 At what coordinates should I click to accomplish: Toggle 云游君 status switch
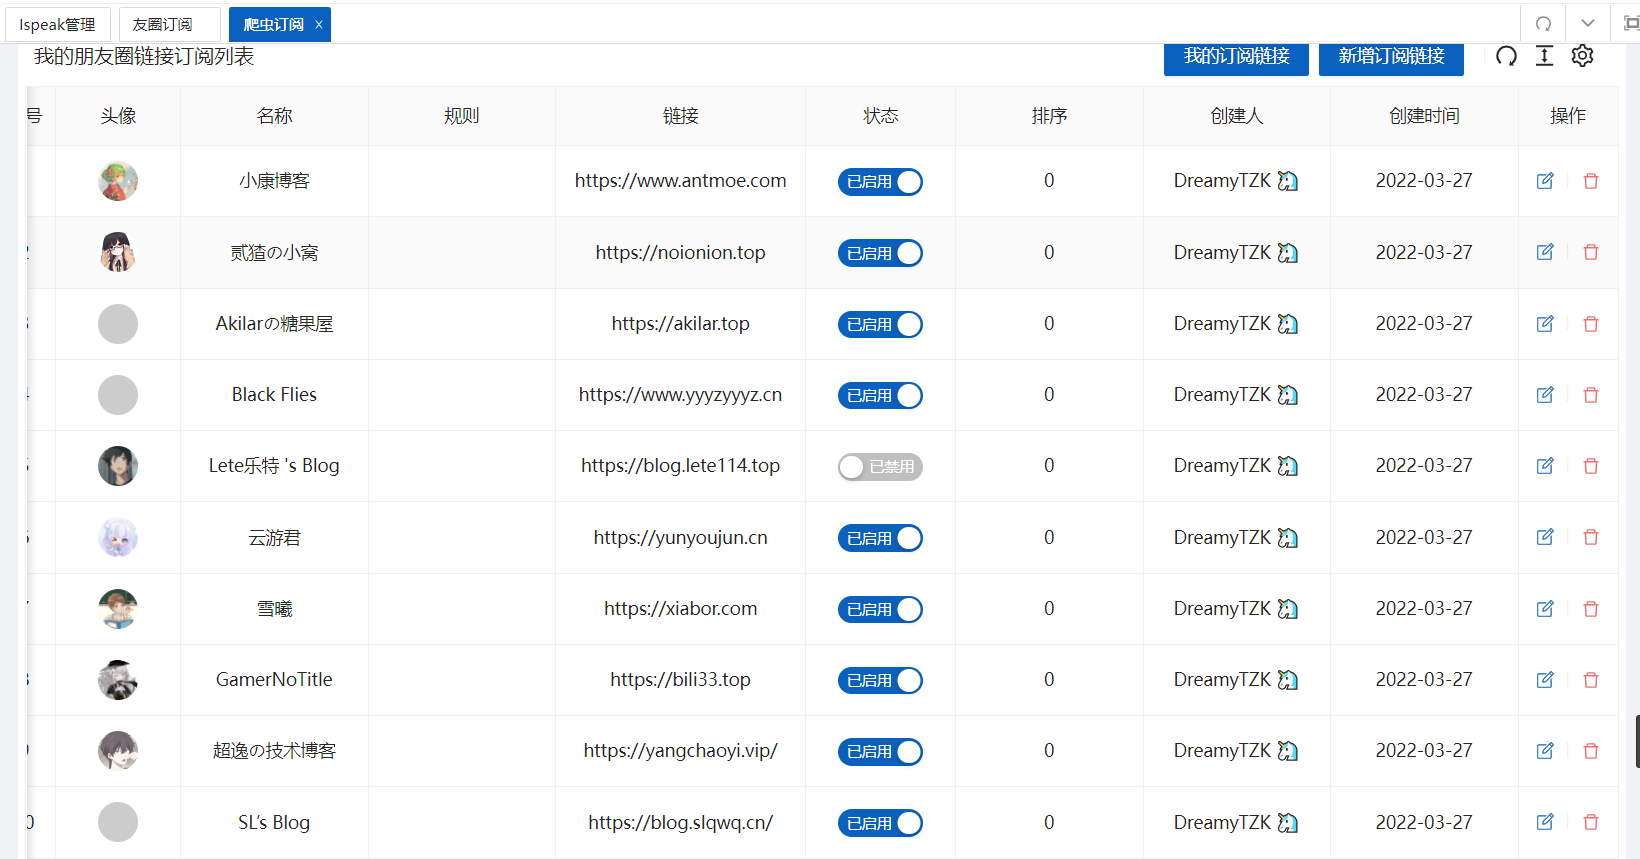[x=880, y=538]
